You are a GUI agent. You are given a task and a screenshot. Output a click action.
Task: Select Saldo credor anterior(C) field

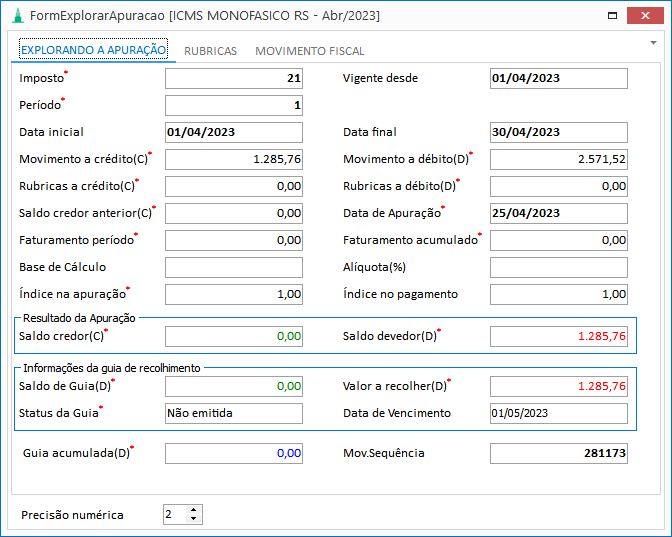point(234,213)
